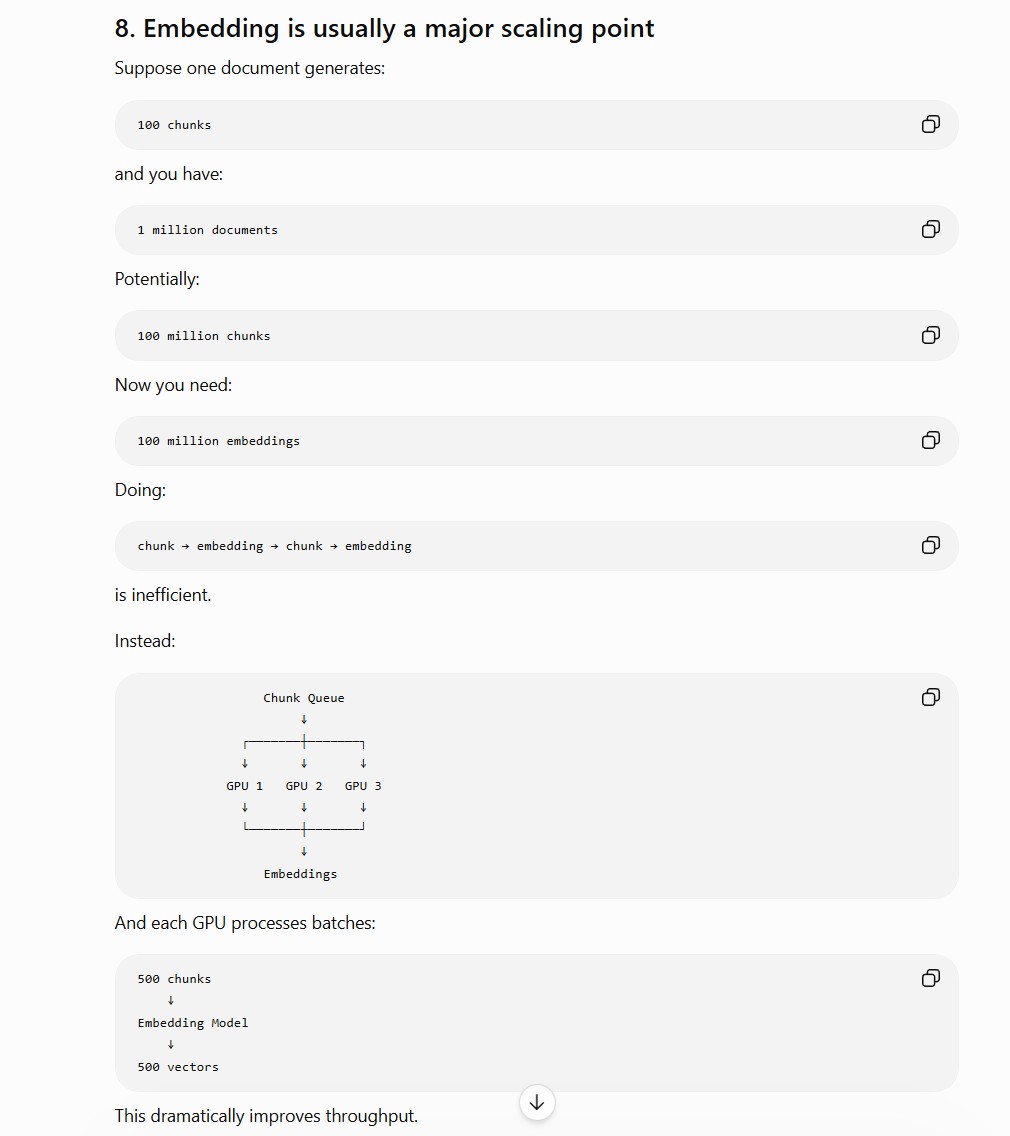The height and width of the screenshot is (1136, 1010).
Task: Select the 'GPU 2' text in the diagram
Action: pos(304,785)
